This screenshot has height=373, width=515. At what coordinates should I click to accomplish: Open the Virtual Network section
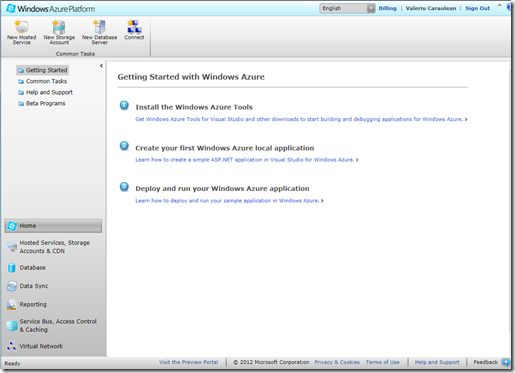pyautogui.click(x=53, y=346)
